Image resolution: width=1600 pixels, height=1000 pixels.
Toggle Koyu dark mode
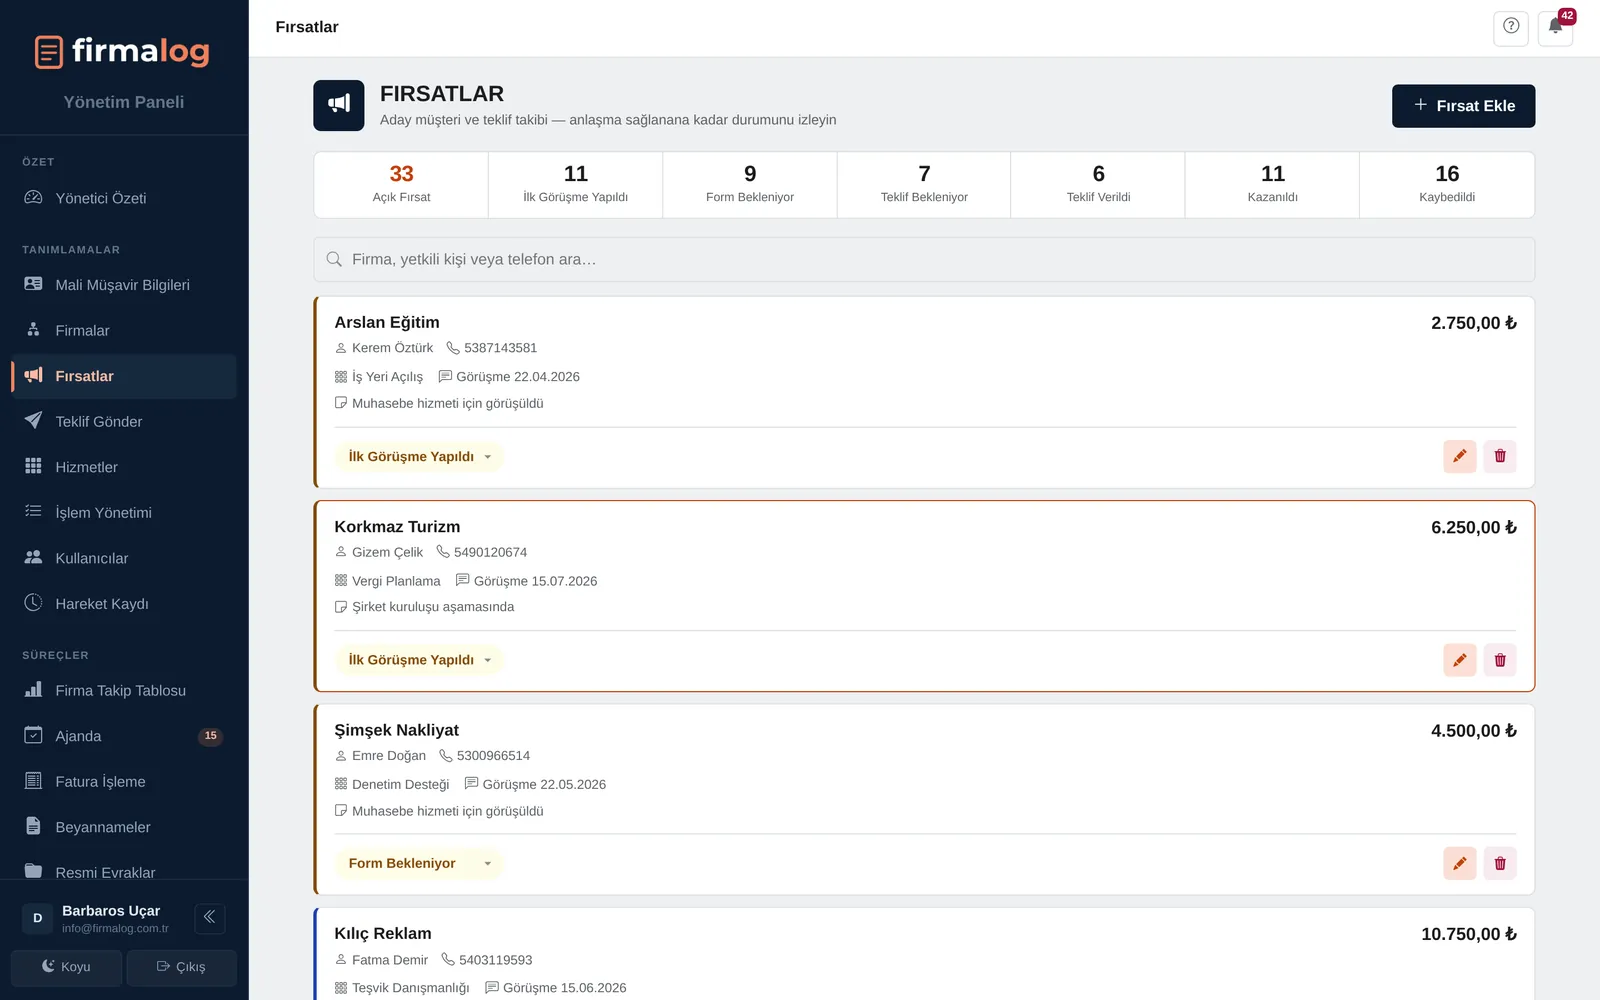click(66, 967)
